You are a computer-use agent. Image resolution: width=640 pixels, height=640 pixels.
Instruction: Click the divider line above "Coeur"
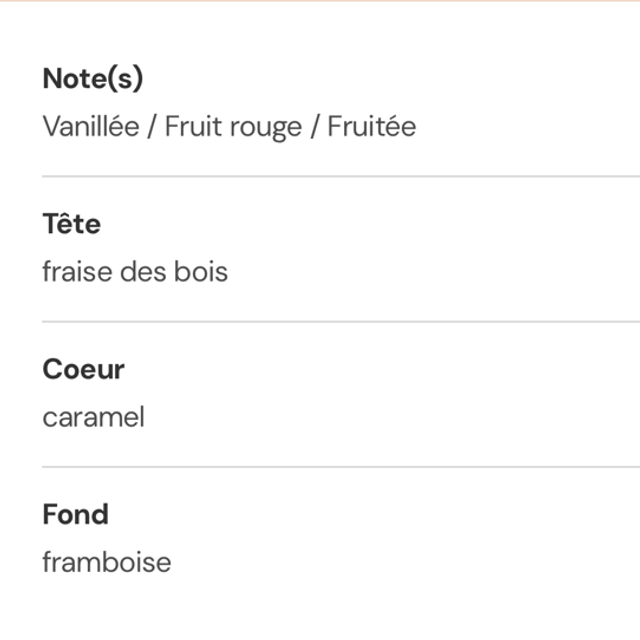(340, 322)
